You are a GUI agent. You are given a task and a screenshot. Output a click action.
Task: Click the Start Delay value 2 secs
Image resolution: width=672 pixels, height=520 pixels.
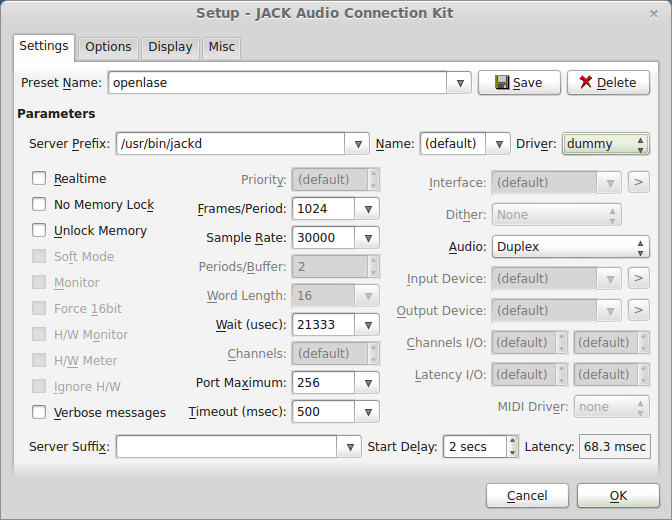click(475, 447)
